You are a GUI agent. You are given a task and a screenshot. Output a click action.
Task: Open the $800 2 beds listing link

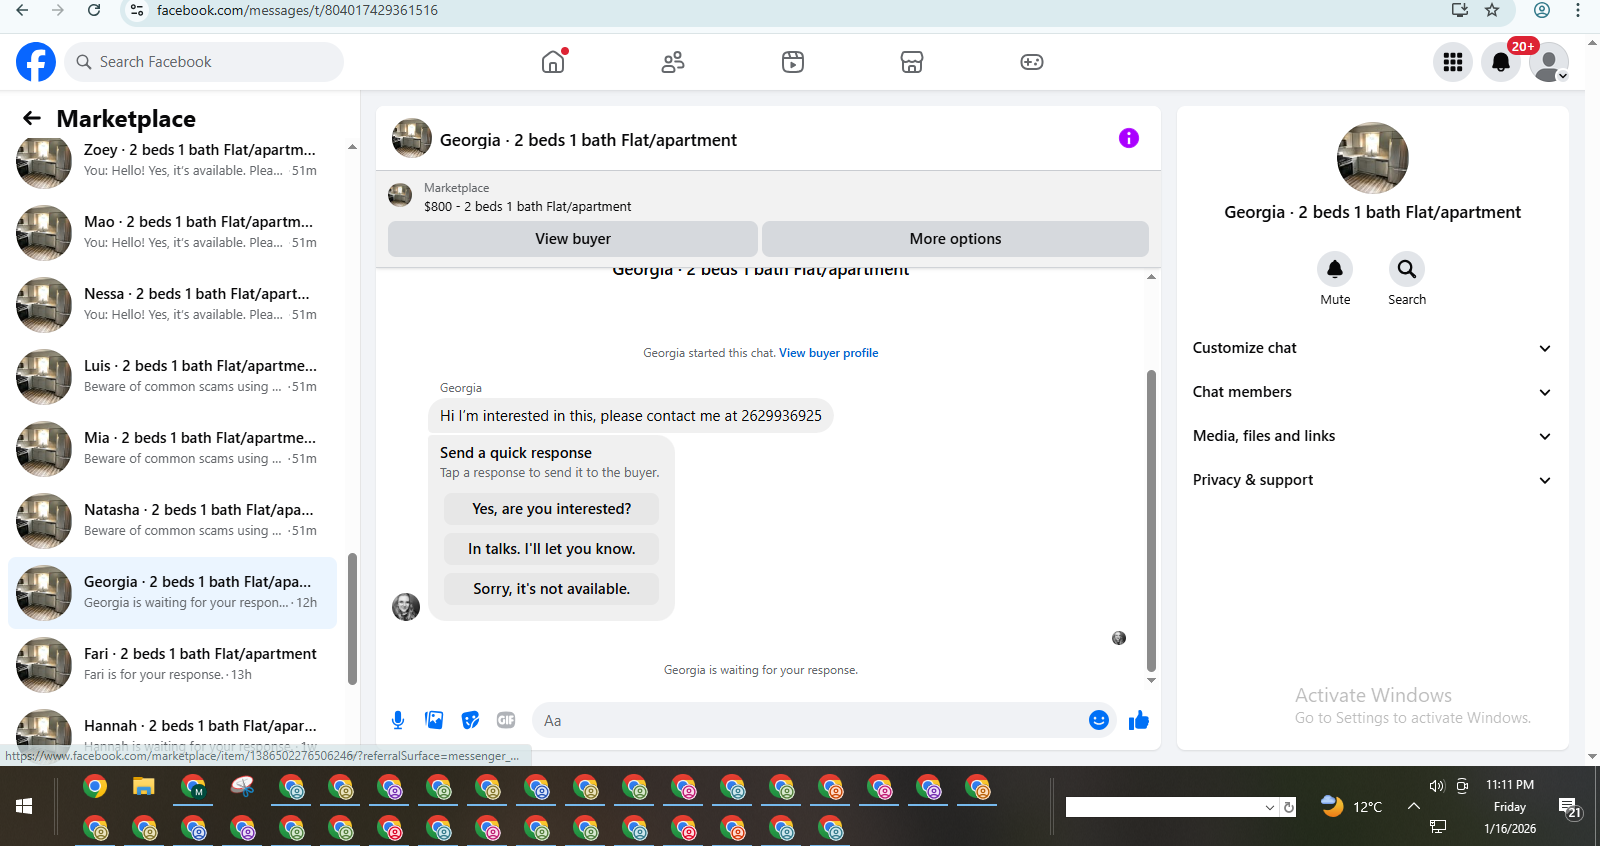(527, 207)
